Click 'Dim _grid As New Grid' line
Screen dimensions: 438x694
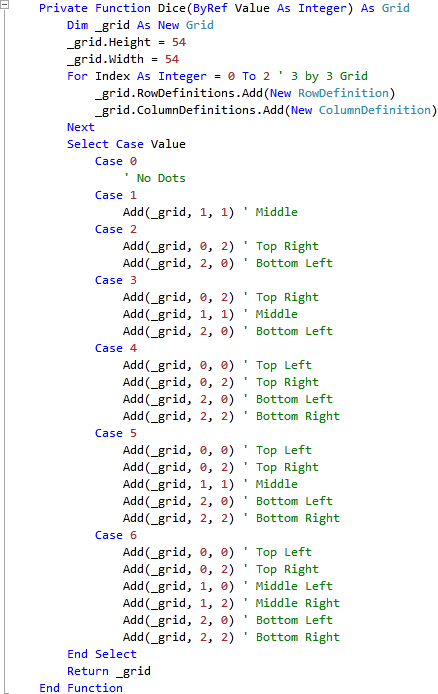(x=140, y=25)
